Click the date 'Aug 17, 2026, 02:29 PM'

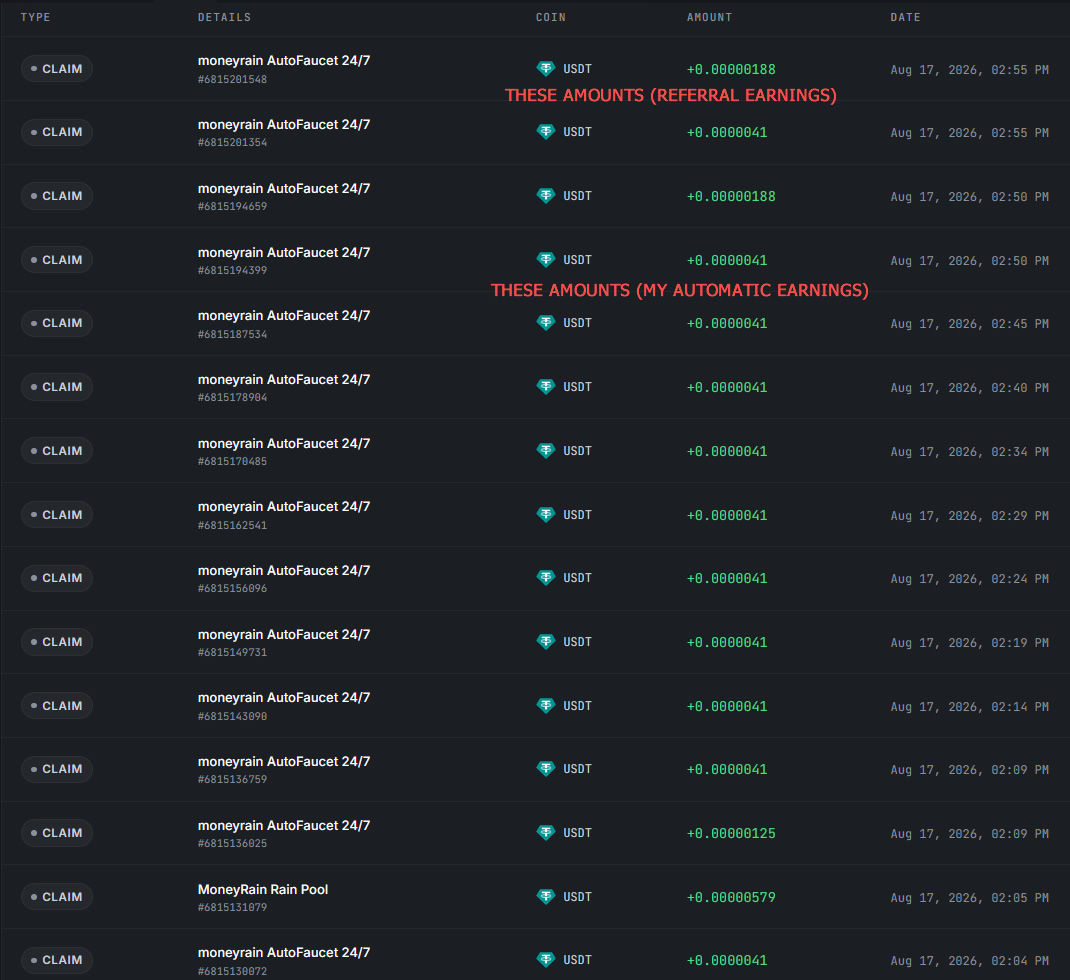[969, 515]
